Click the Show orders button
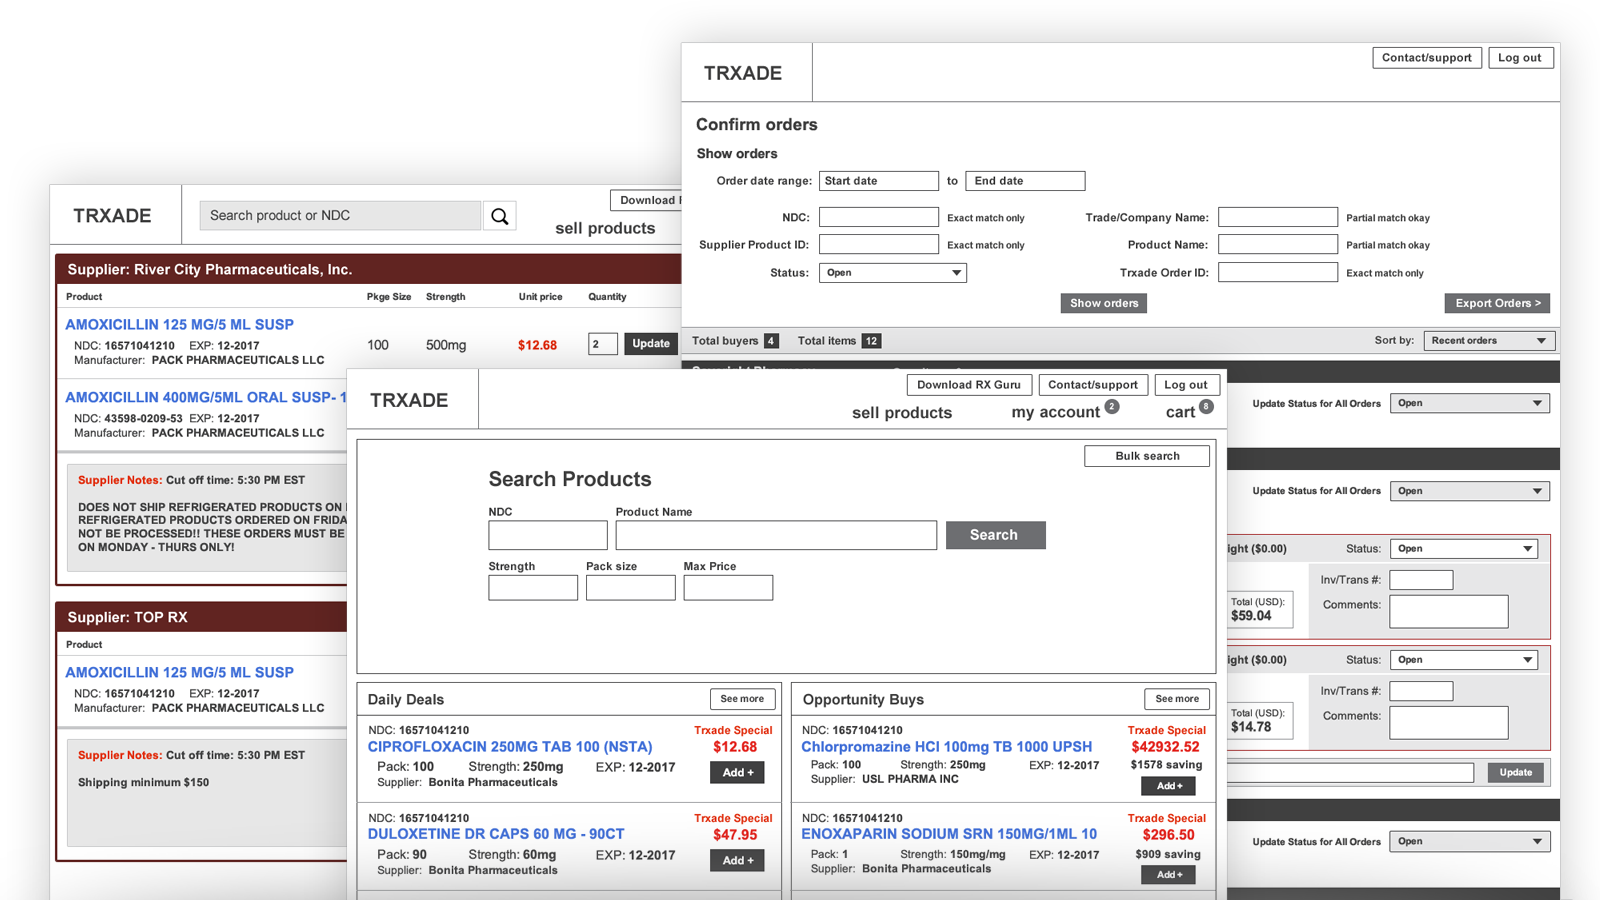Viewport: 1600px width, 900px height. point(1104,303)
